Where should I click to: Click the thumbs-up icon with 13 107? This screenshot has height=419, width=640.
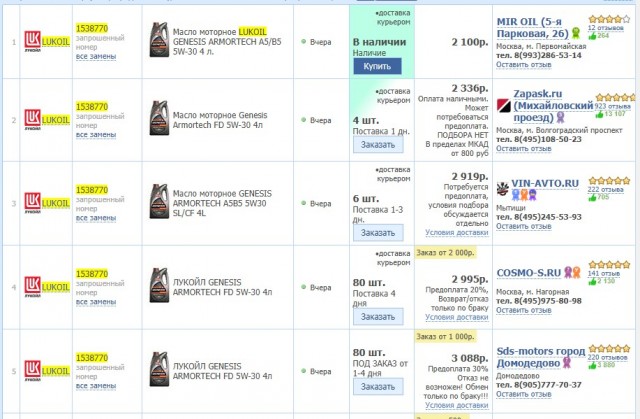(x=599, y=114)
